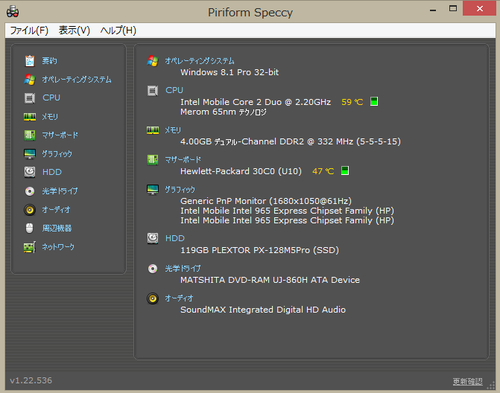Viewport: 500px width, 393px height.
Task: Click the green motherboard temperature indicator beside 47 ℃
Action: 345,171
